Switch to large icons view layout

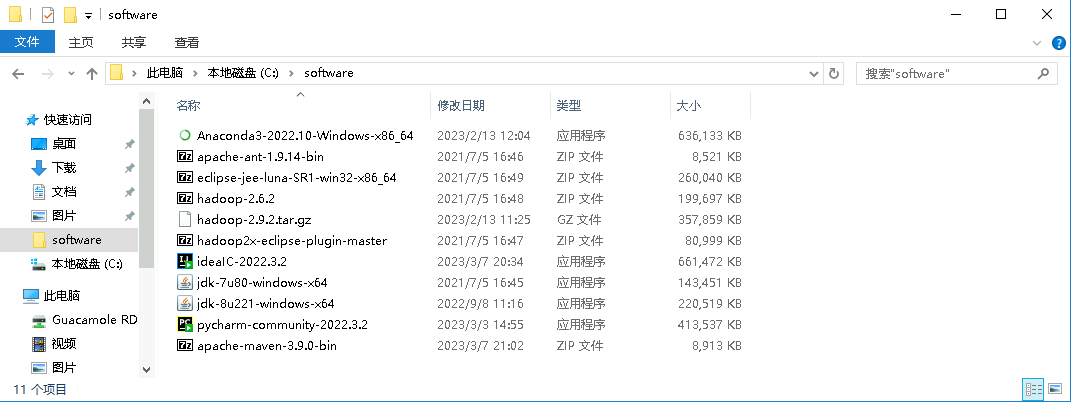[1055, 389]
